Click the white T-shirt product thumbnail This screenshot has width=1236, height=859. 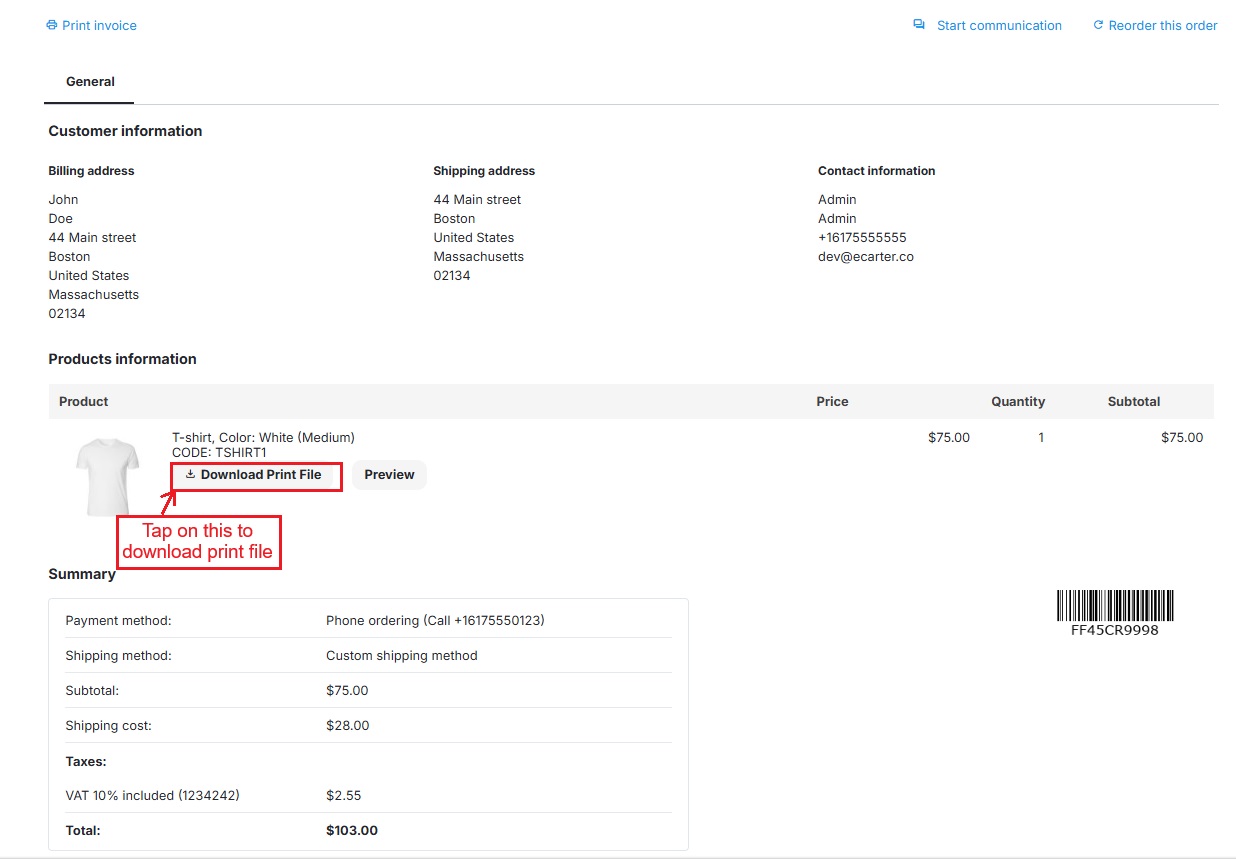pyautogui.click(x=107, y=476)
